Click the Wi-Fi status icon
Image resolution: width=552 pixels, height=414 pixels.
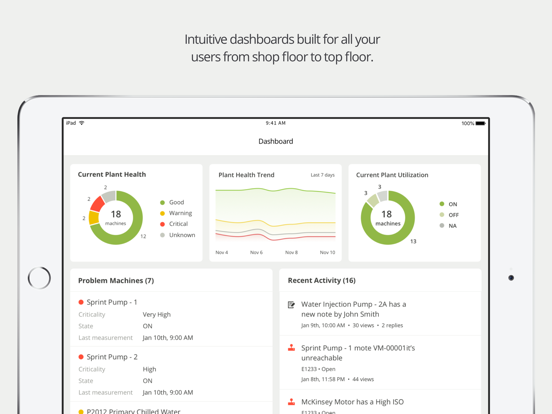(82, 123)
